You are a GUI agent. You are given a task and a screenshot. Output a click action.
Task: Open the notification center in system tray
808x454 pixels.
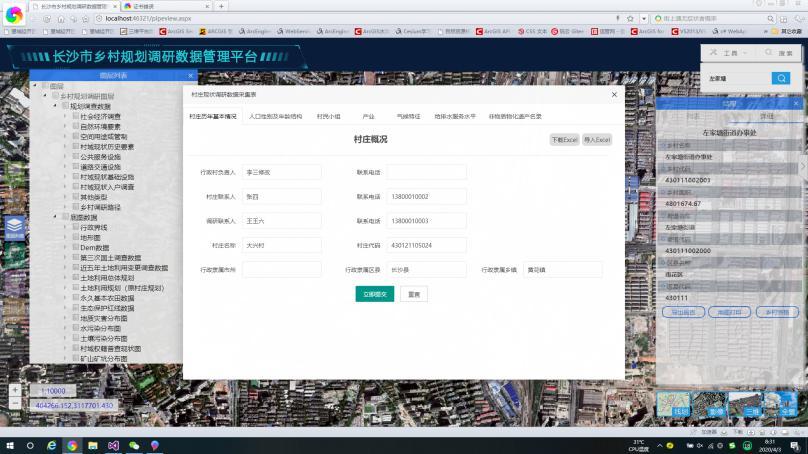click(795, 446)
